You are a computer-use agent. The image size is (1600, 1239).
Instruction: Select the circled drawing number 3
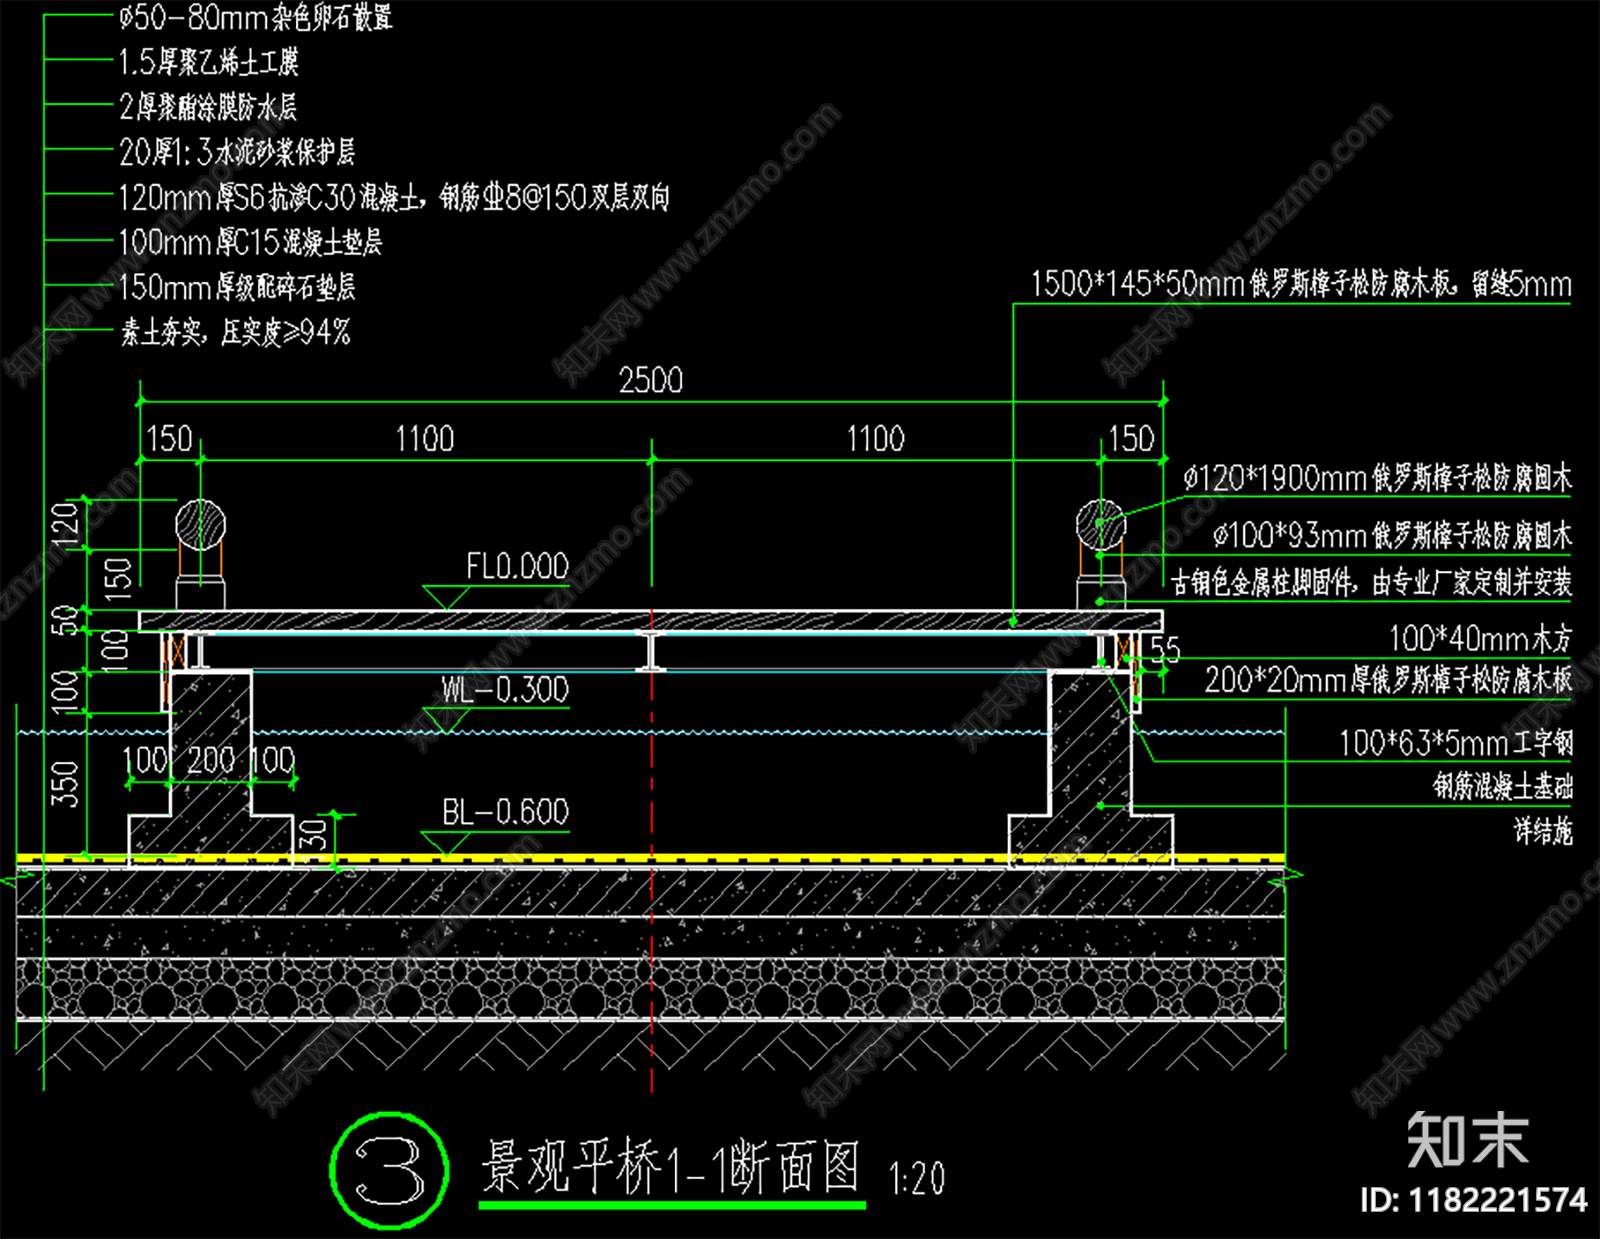point(389,1171)
